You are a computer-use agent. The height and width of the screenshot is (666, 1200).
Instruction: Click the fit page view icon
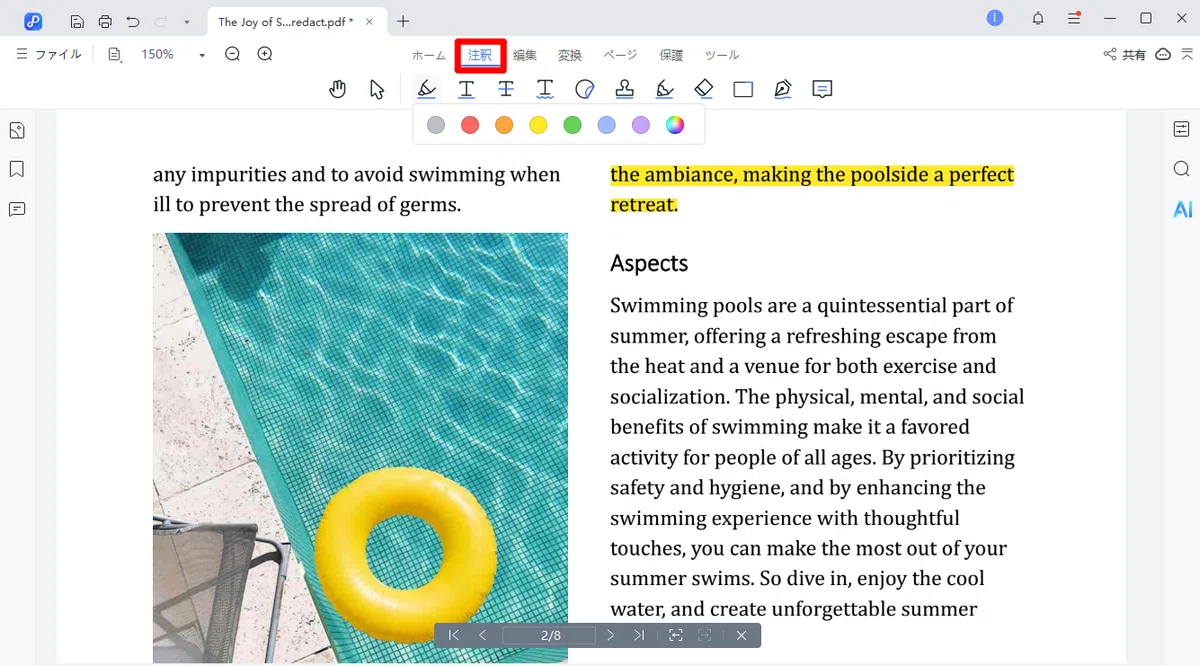[x=675, y=635]
